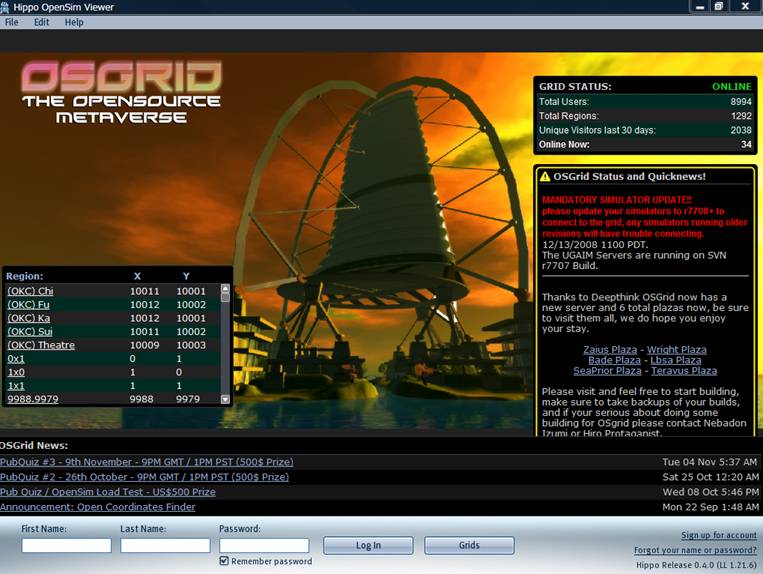
Task: Visit the SeaPrior Plaza link
Action: pos(607,371)
